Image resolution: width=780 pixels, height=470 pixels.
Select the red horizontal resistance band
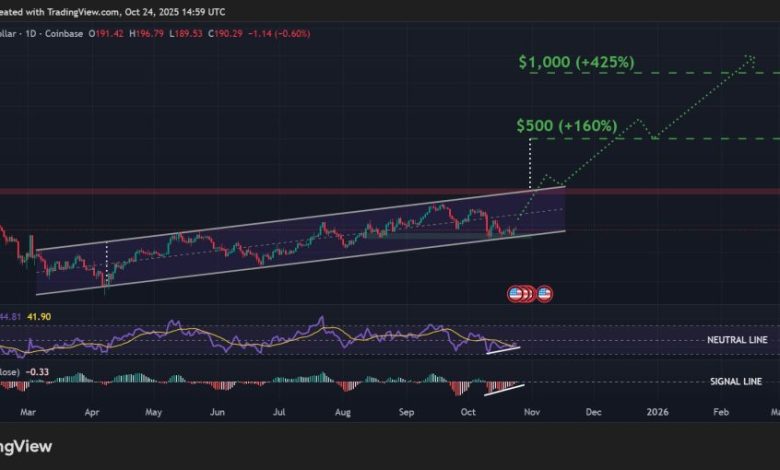pos(300,190)
